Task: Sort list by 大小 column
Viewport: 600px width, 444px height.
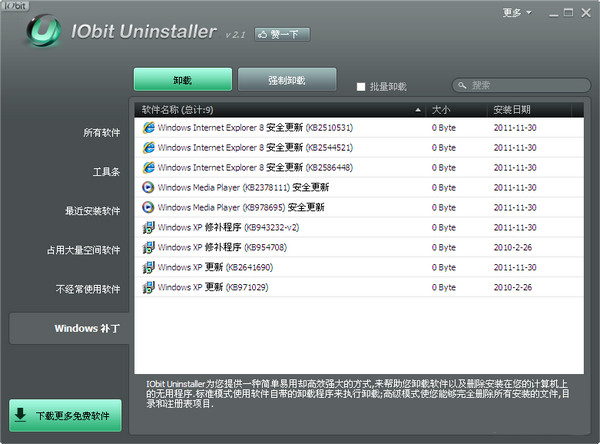Action: coord(456,109)
